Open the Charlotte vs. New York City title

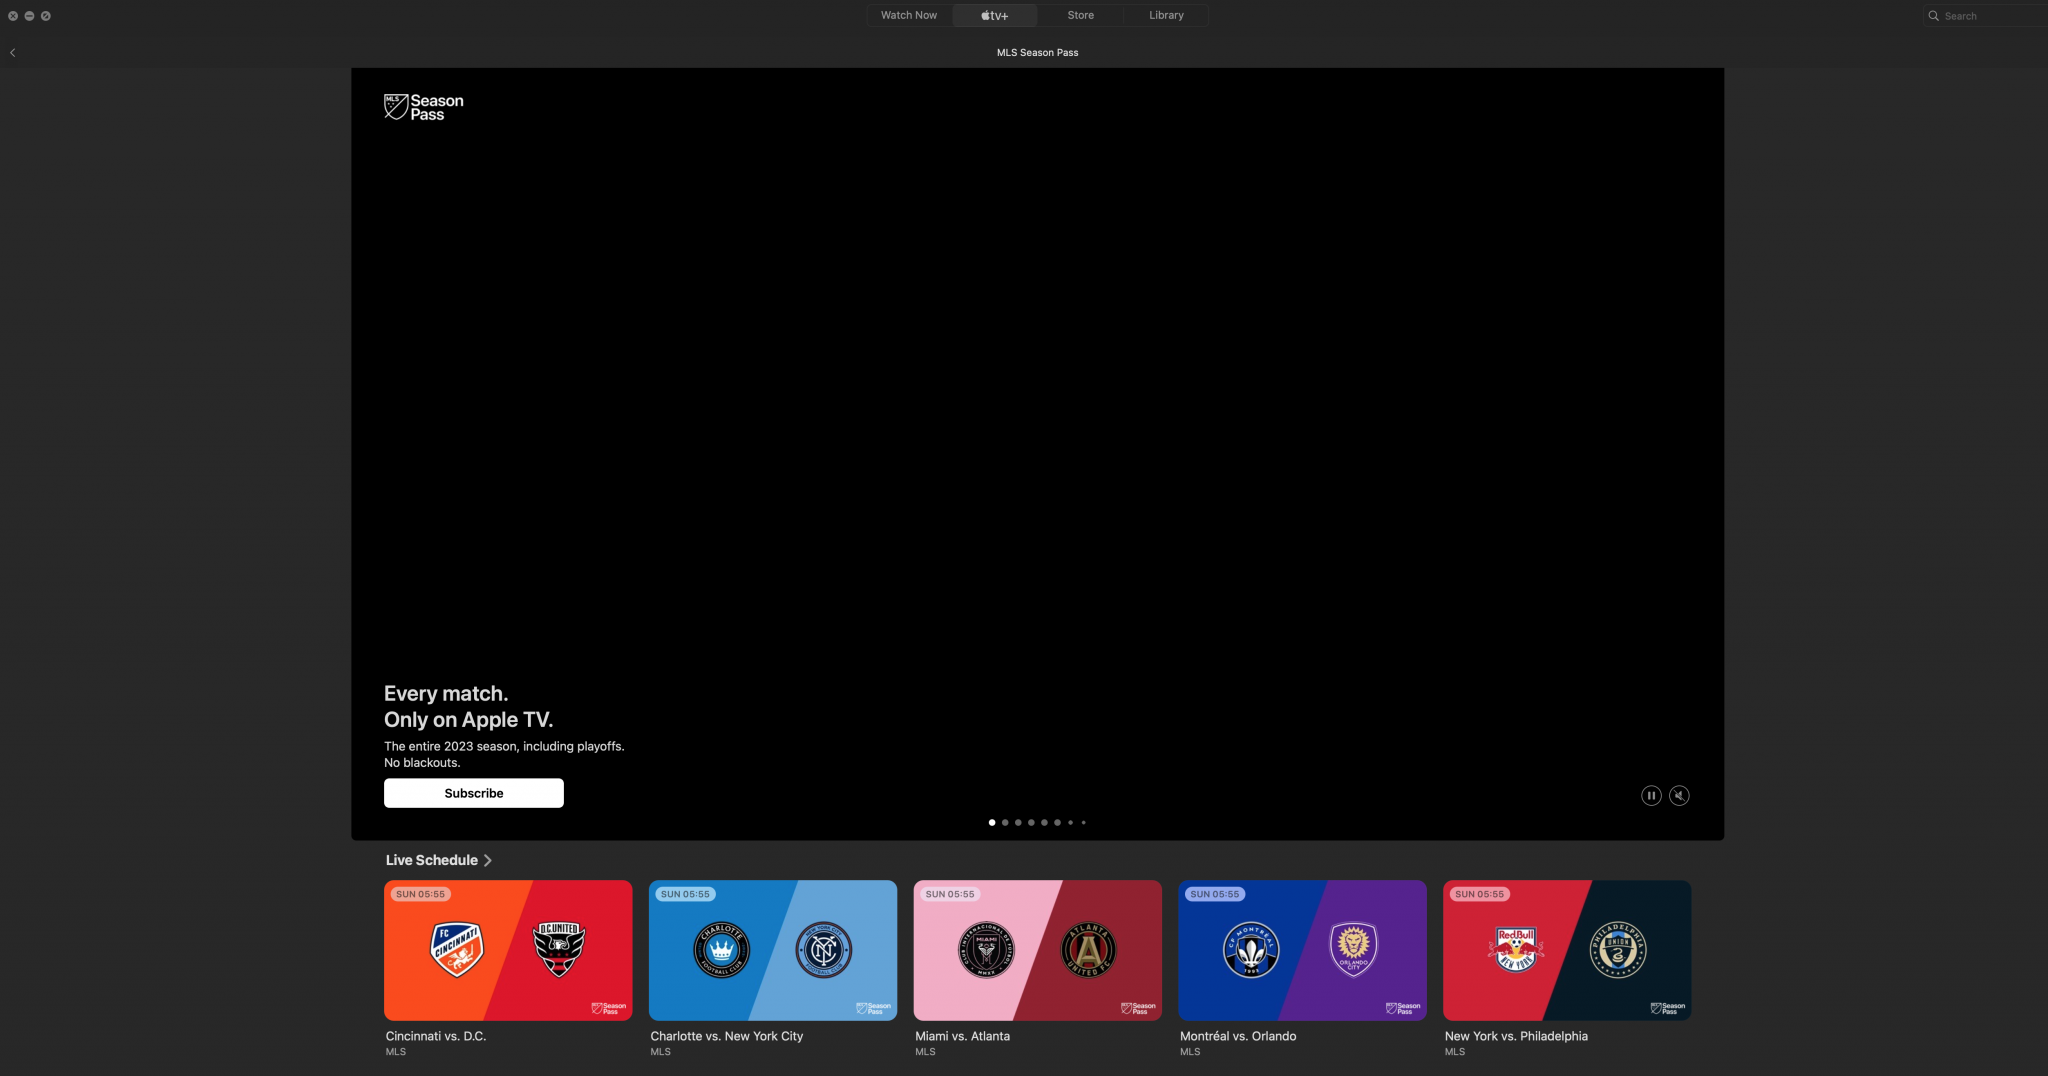(x=727, y=1036)
